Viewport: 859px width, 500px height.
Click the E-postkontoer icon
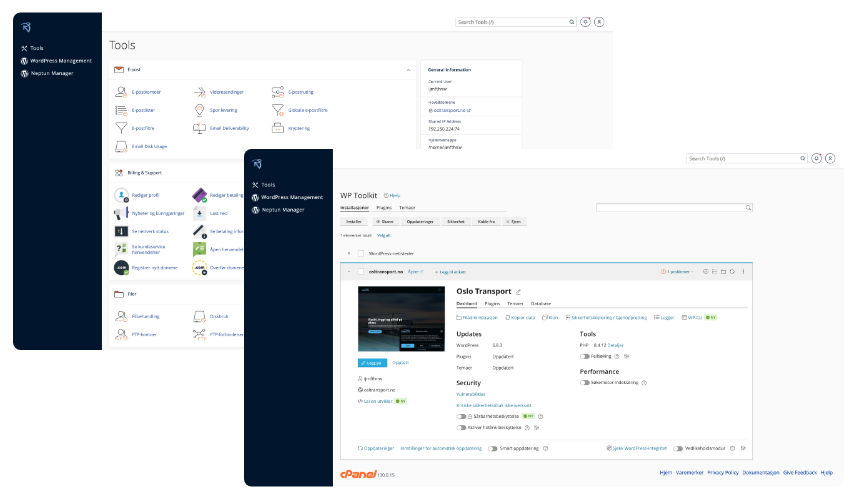pyautogui.click(x=123, y=92)
